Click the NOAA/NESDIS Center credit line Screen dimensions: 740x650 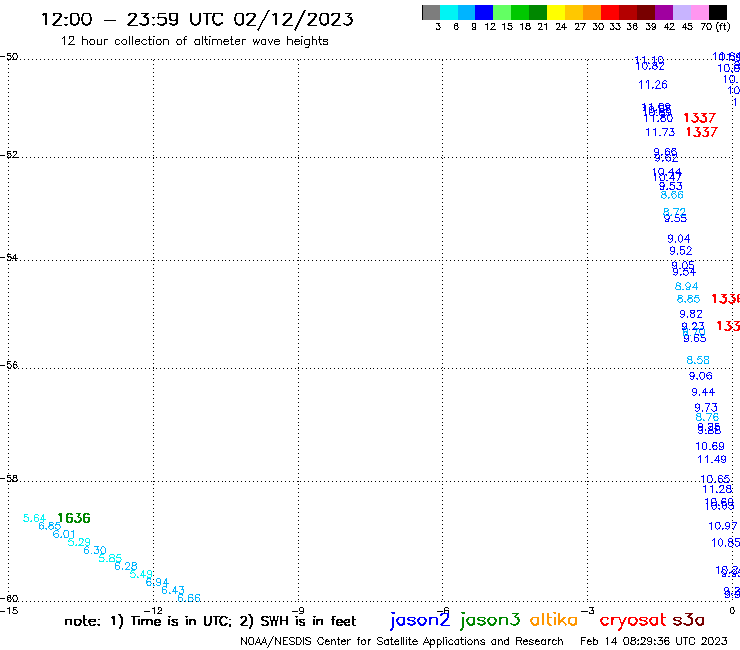click(x=402, y=641)
